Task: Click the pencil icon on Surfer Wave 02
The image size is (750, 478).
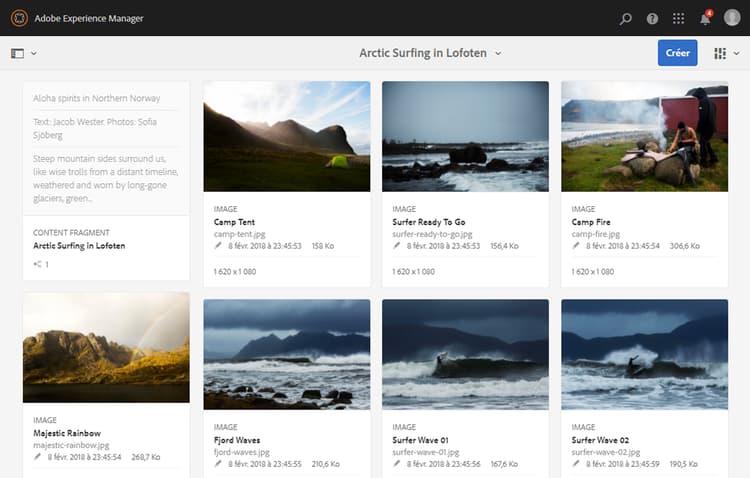Action: click(x=576, y=464)
